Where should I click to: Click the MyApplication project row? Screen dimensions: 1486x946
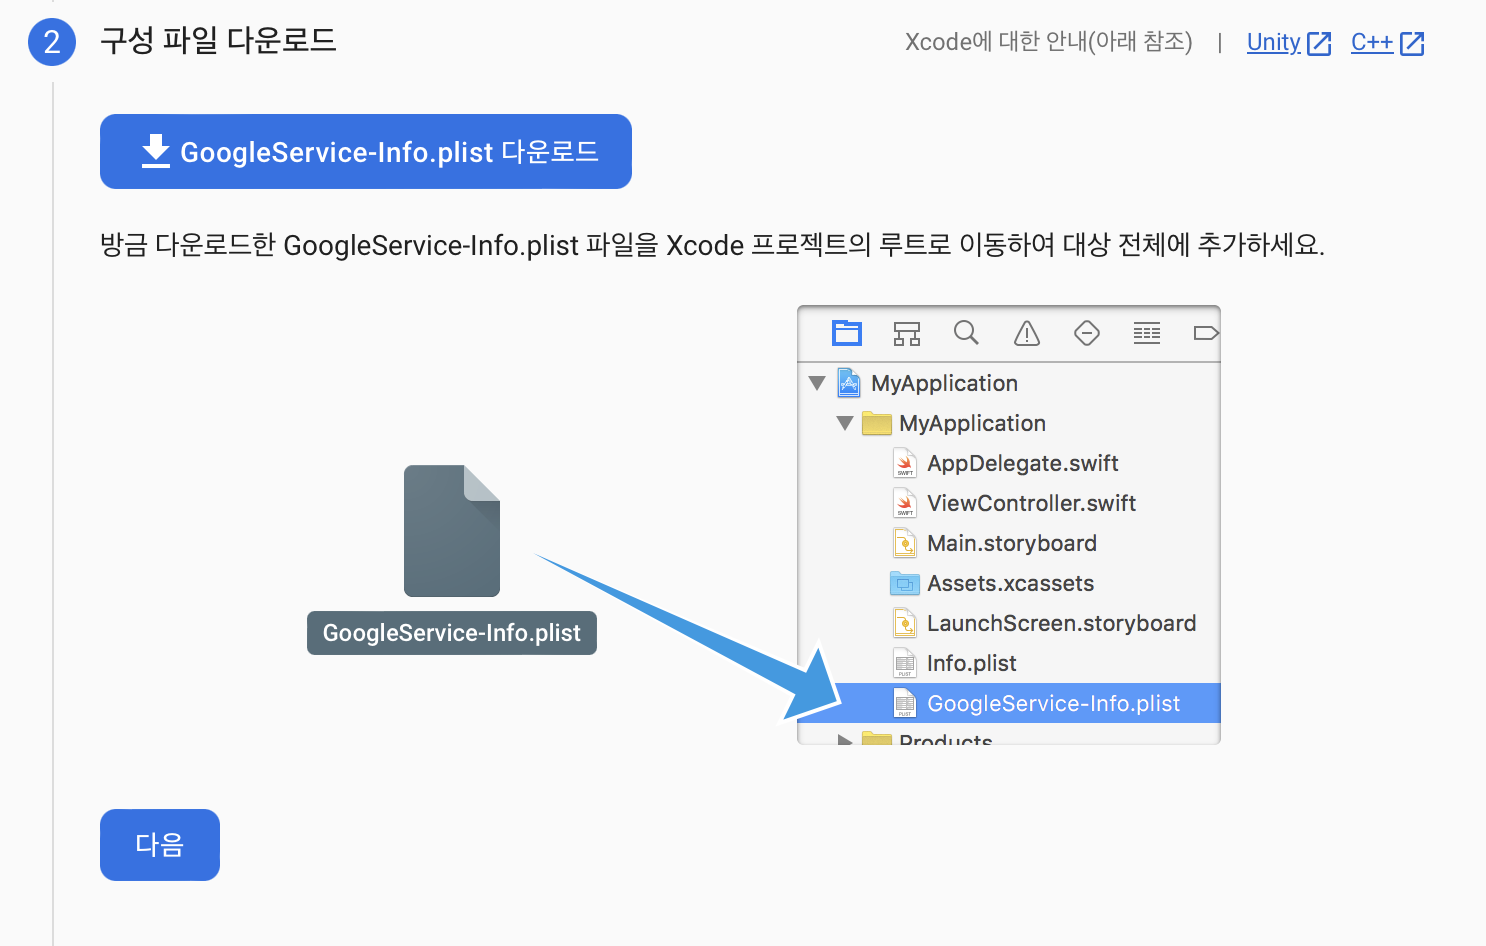[x=1009, y=383]
